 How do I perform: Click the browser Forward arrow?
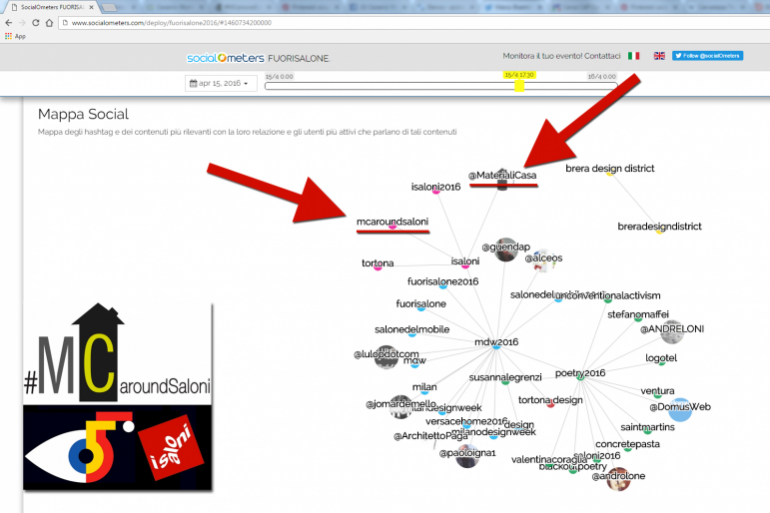click(x=22, y=23)
